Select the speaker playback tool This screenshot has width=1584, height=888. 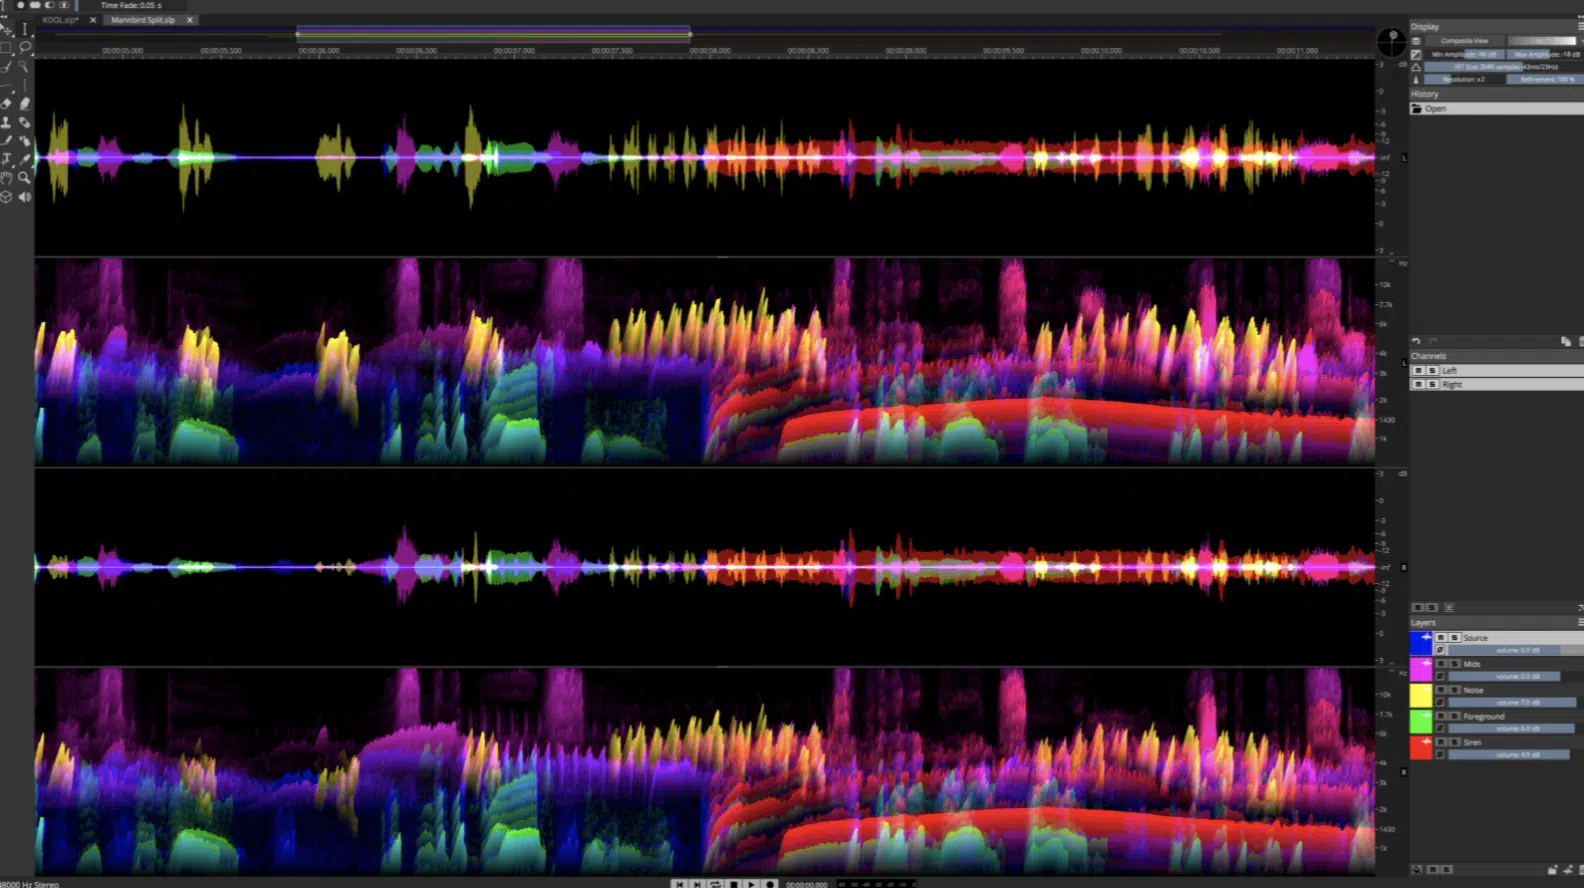pyautogui.click(x=25, y=196)
